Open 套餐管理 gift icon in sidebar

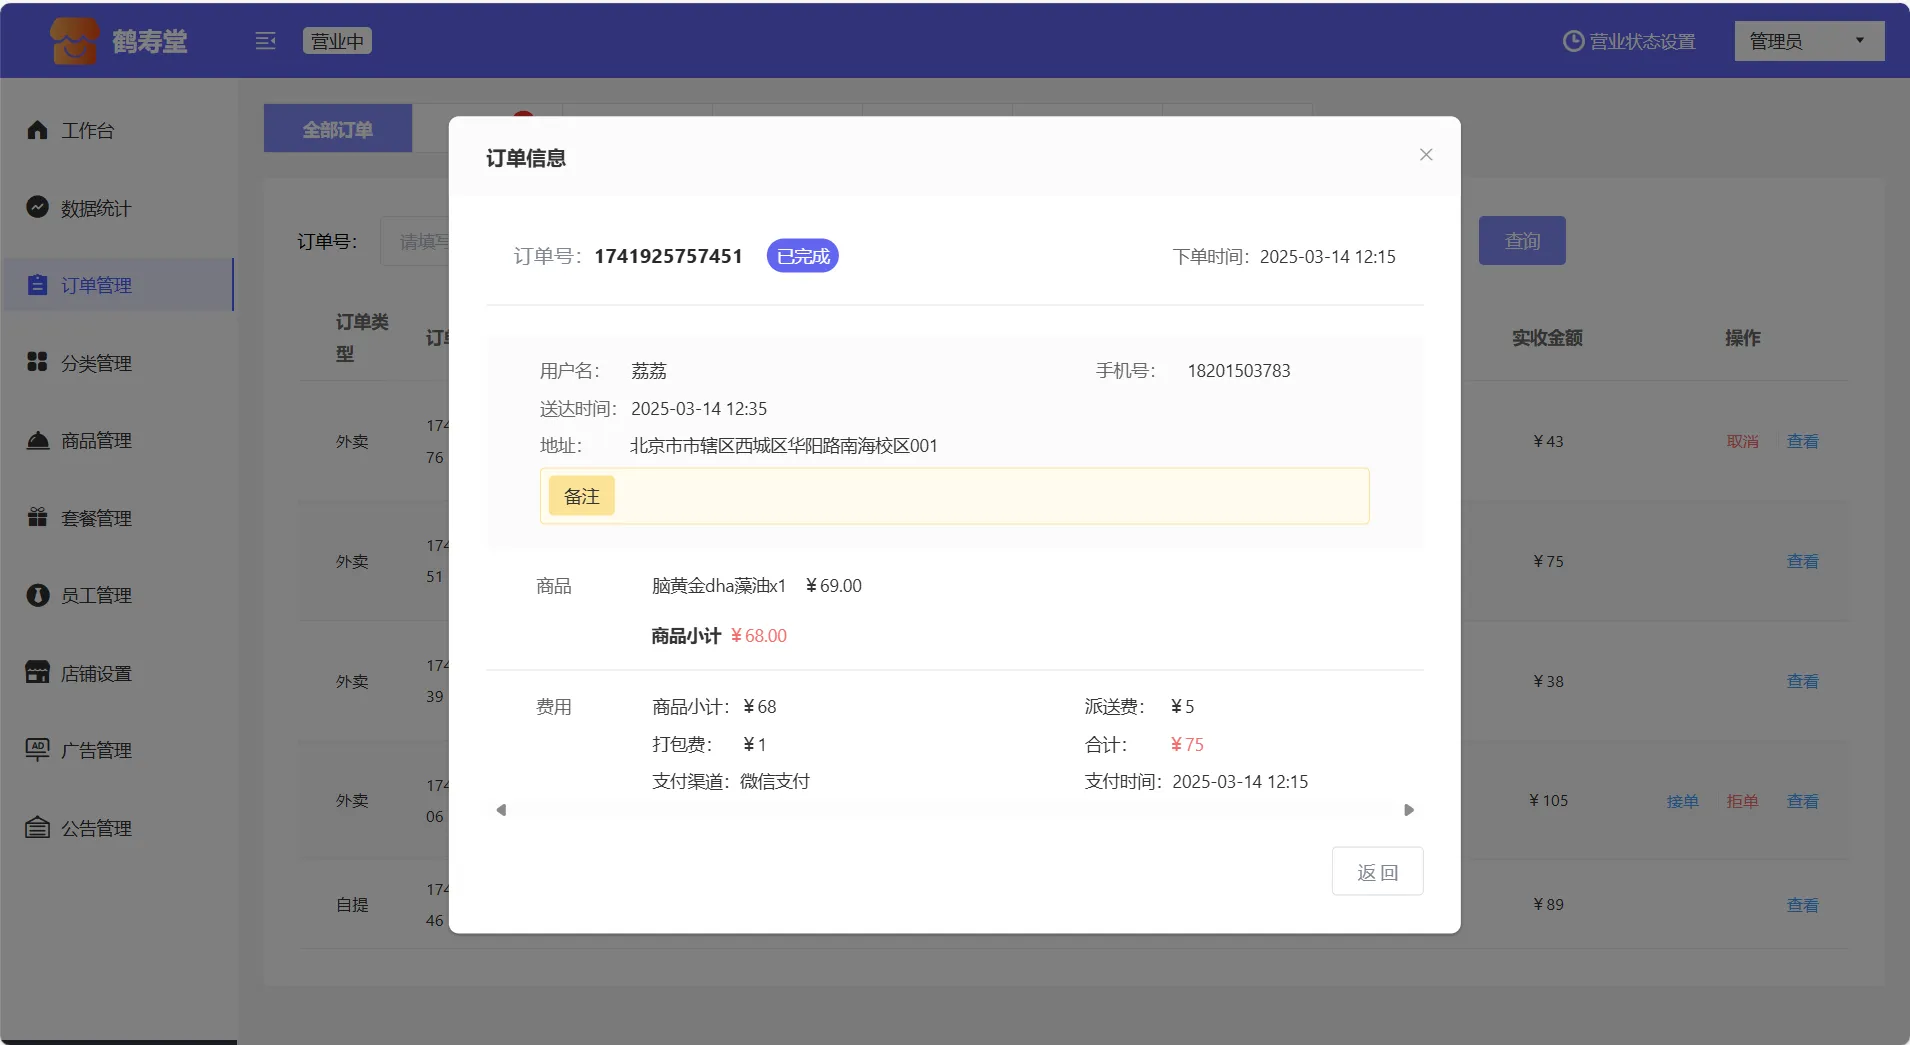click(37, 517)
